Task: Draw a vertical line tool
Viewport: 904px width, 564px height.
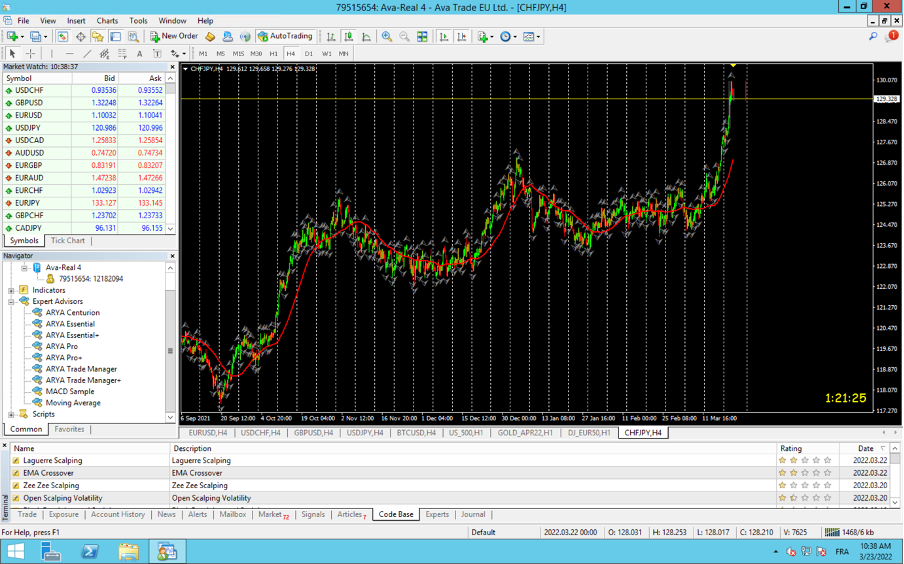Action: coord(52,54)
